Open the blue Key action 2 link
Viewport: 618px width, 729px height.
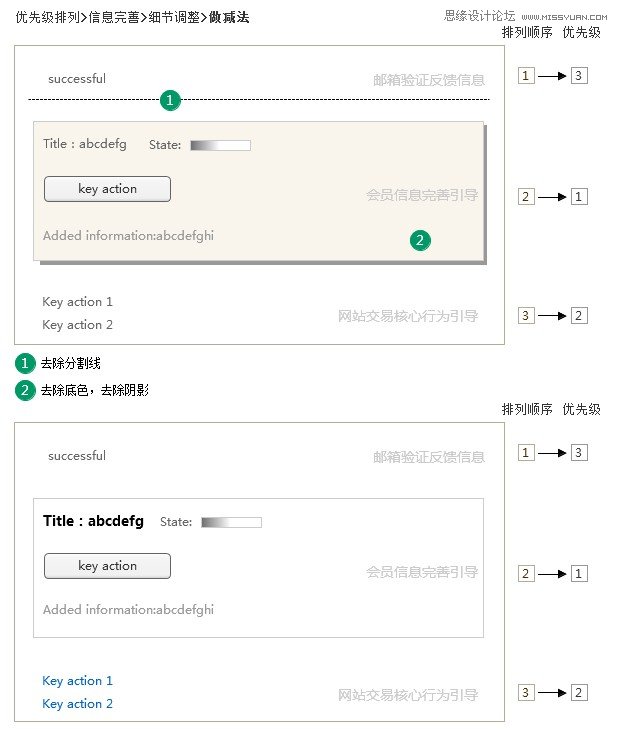77,704
